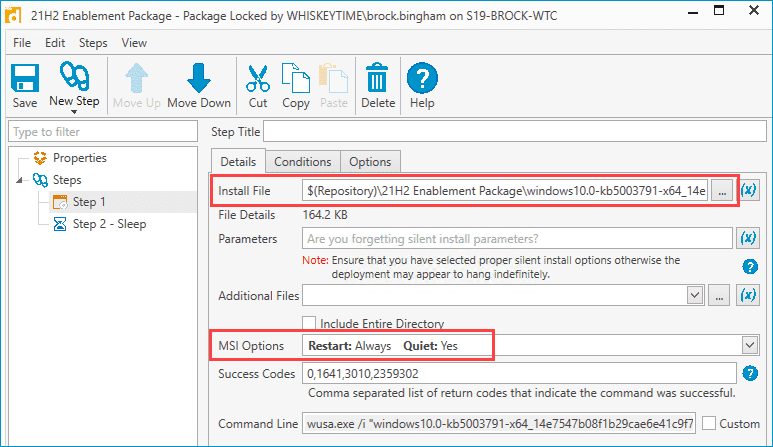This screenshot has height=447, width=773.
Task: Click the Command Line field
Action: click(x=499, y=423)
